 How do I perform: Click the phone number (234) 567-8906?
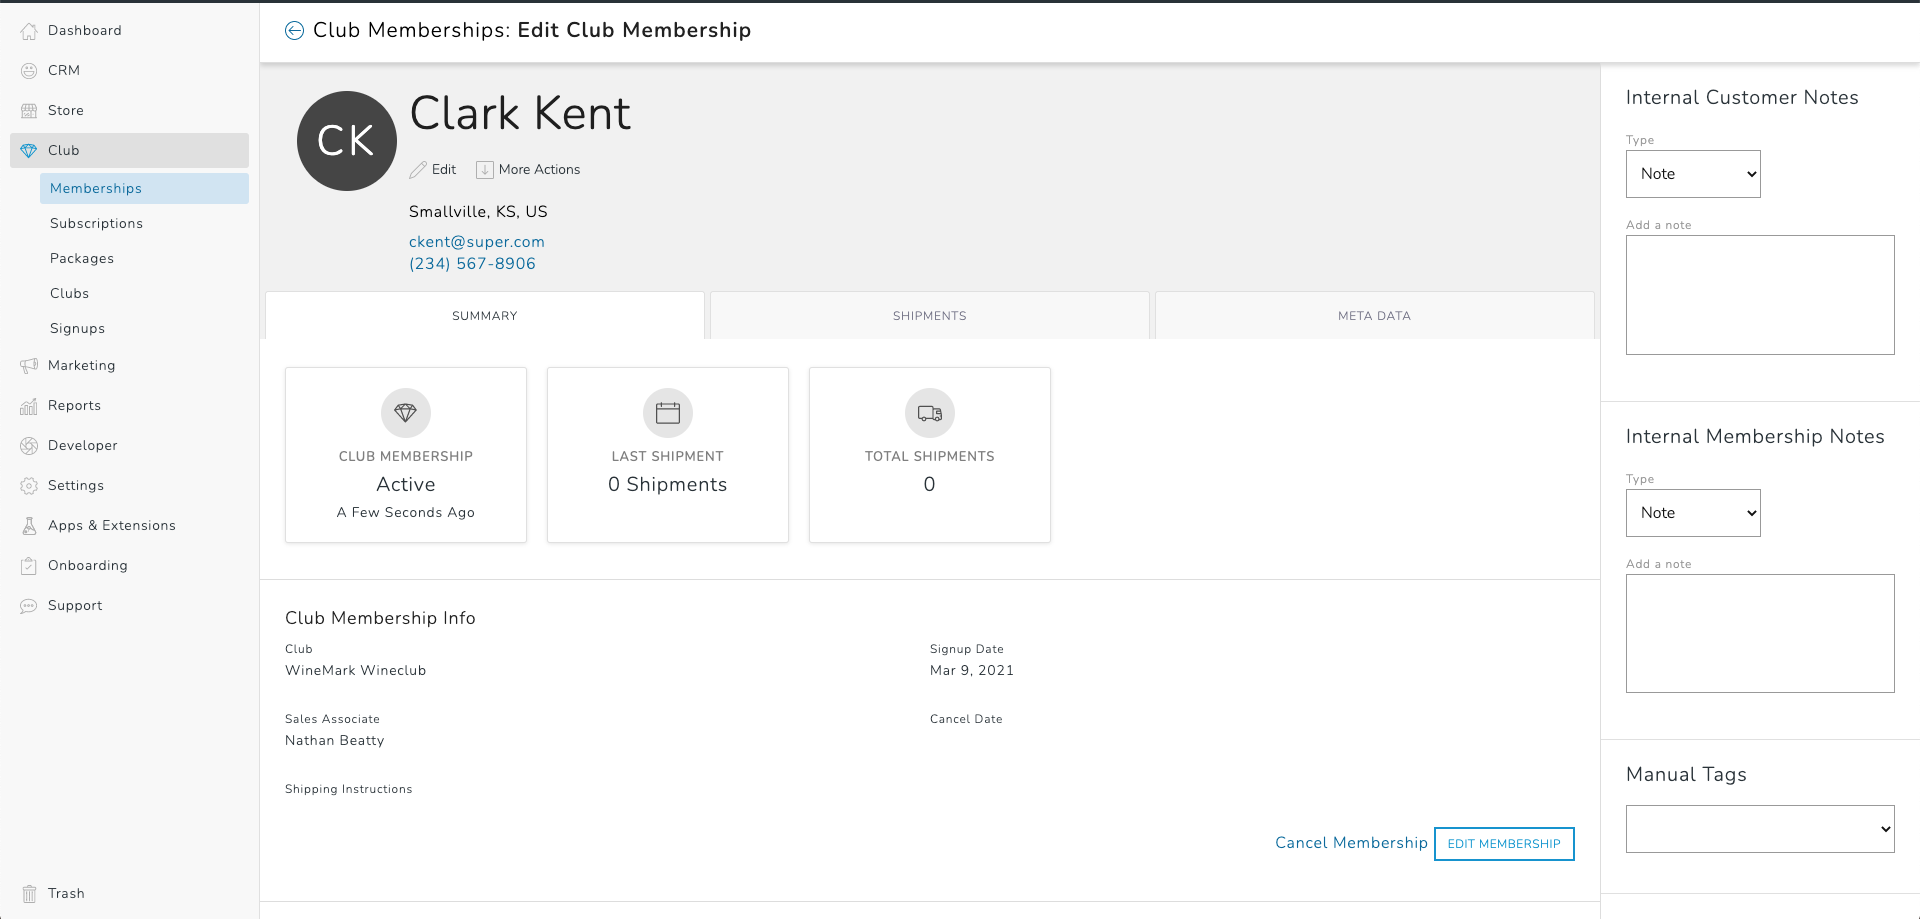(472, 264)
